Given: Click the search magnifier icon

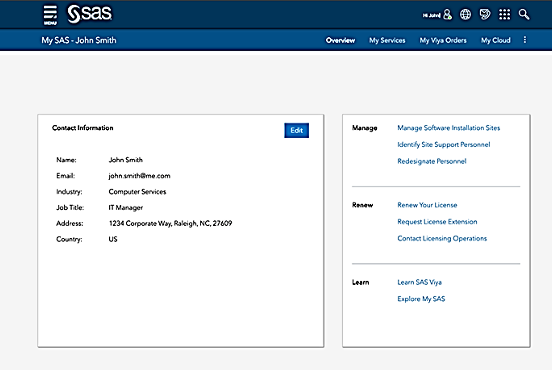Looking at the screenshot, I should (524, 14).
